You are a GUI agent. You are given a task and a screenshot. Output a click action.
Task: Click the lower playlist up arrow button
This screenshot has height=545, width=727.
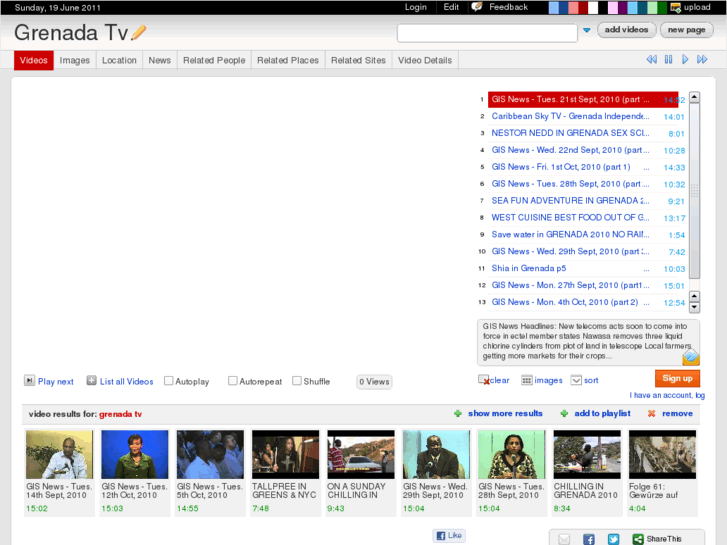point(694,296)
